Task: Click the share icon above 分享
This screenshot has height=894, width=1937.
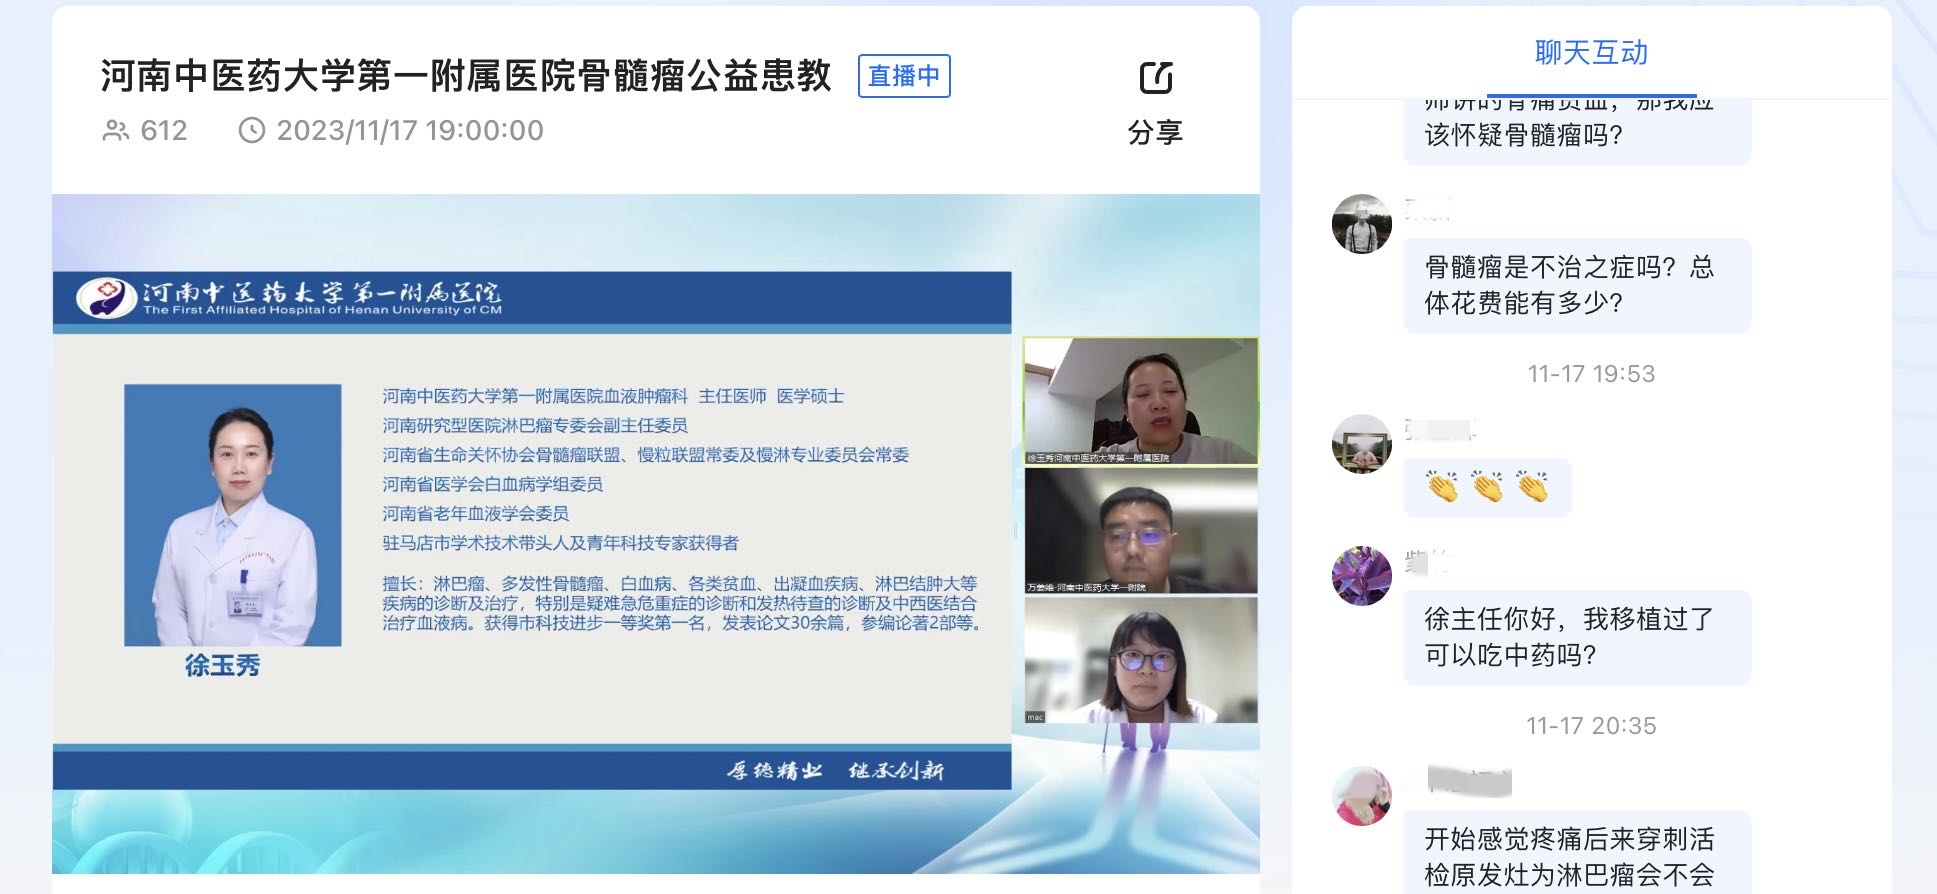Action: point(1156,78)
